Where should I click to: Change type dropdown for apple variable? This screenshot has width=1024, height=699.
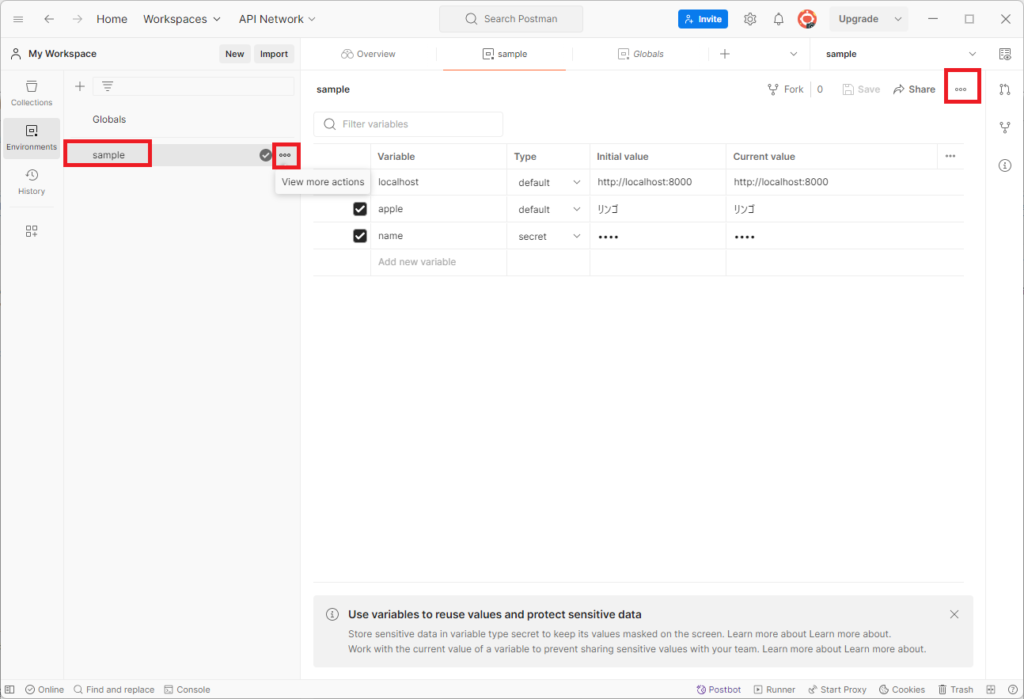pos(549,209)
